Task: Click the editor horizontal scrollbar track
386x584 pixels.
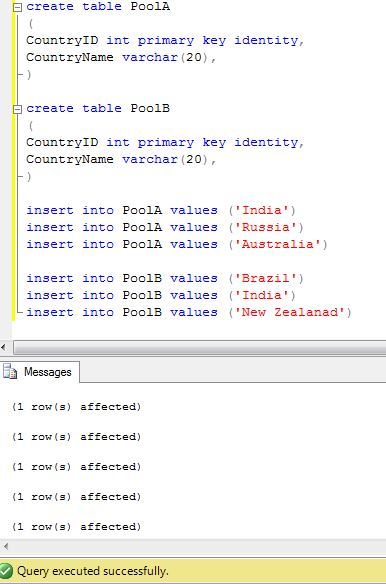Action: tap(200, 348)
